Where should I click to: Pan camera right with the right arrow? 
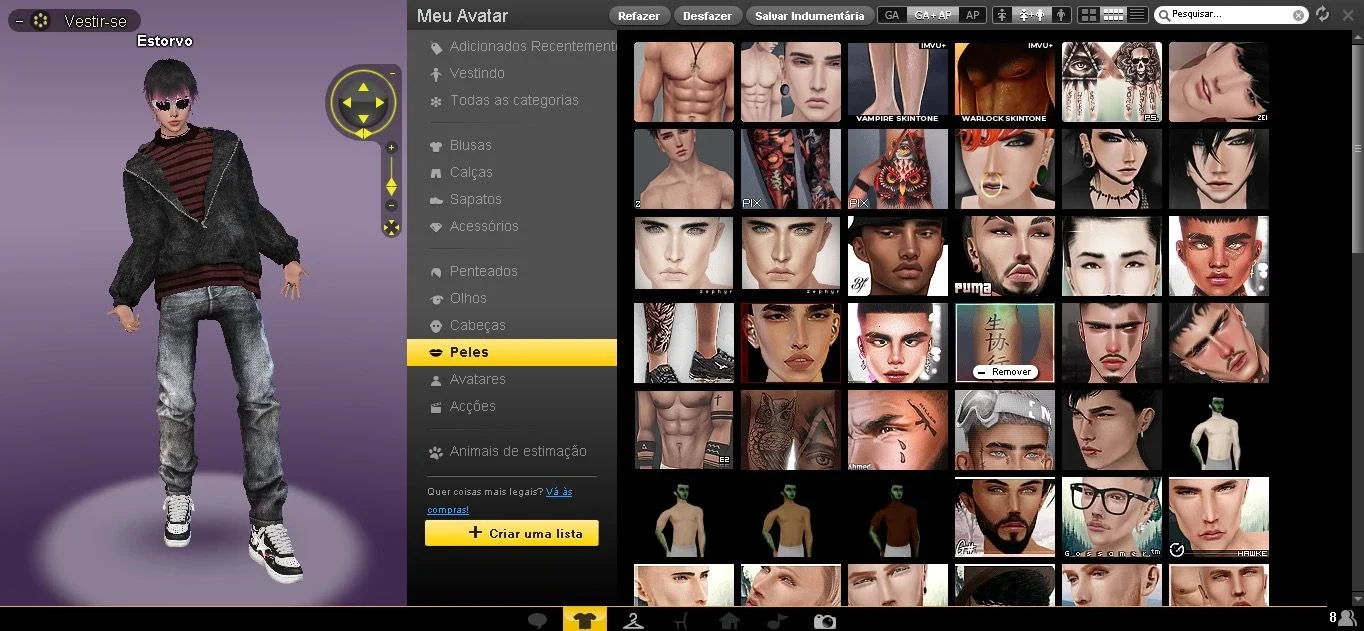point(380,101)
